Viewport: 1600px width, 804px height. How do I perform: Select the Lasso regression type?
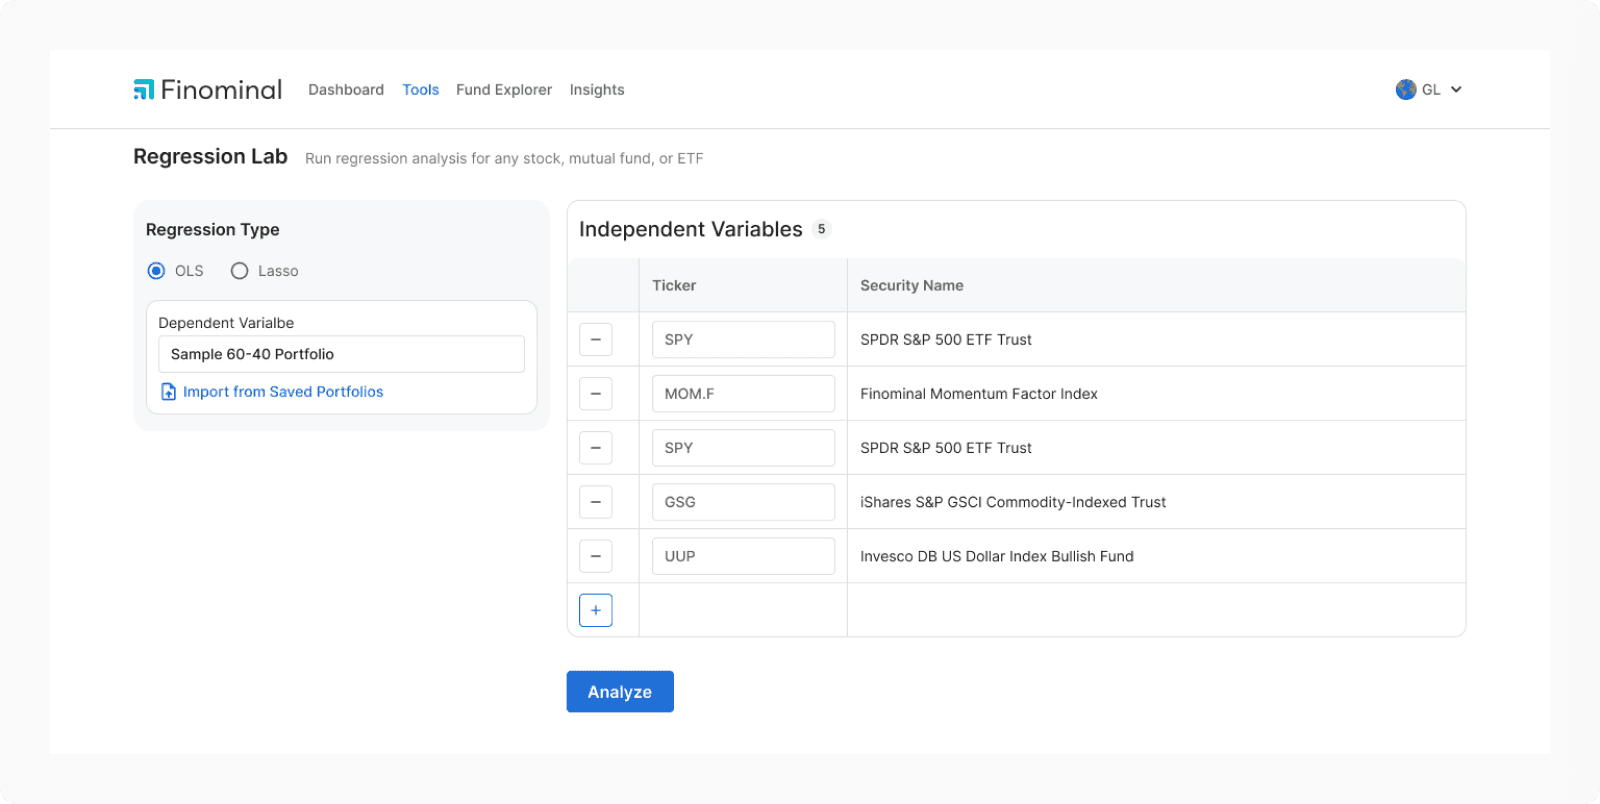(x=239, y=271)
